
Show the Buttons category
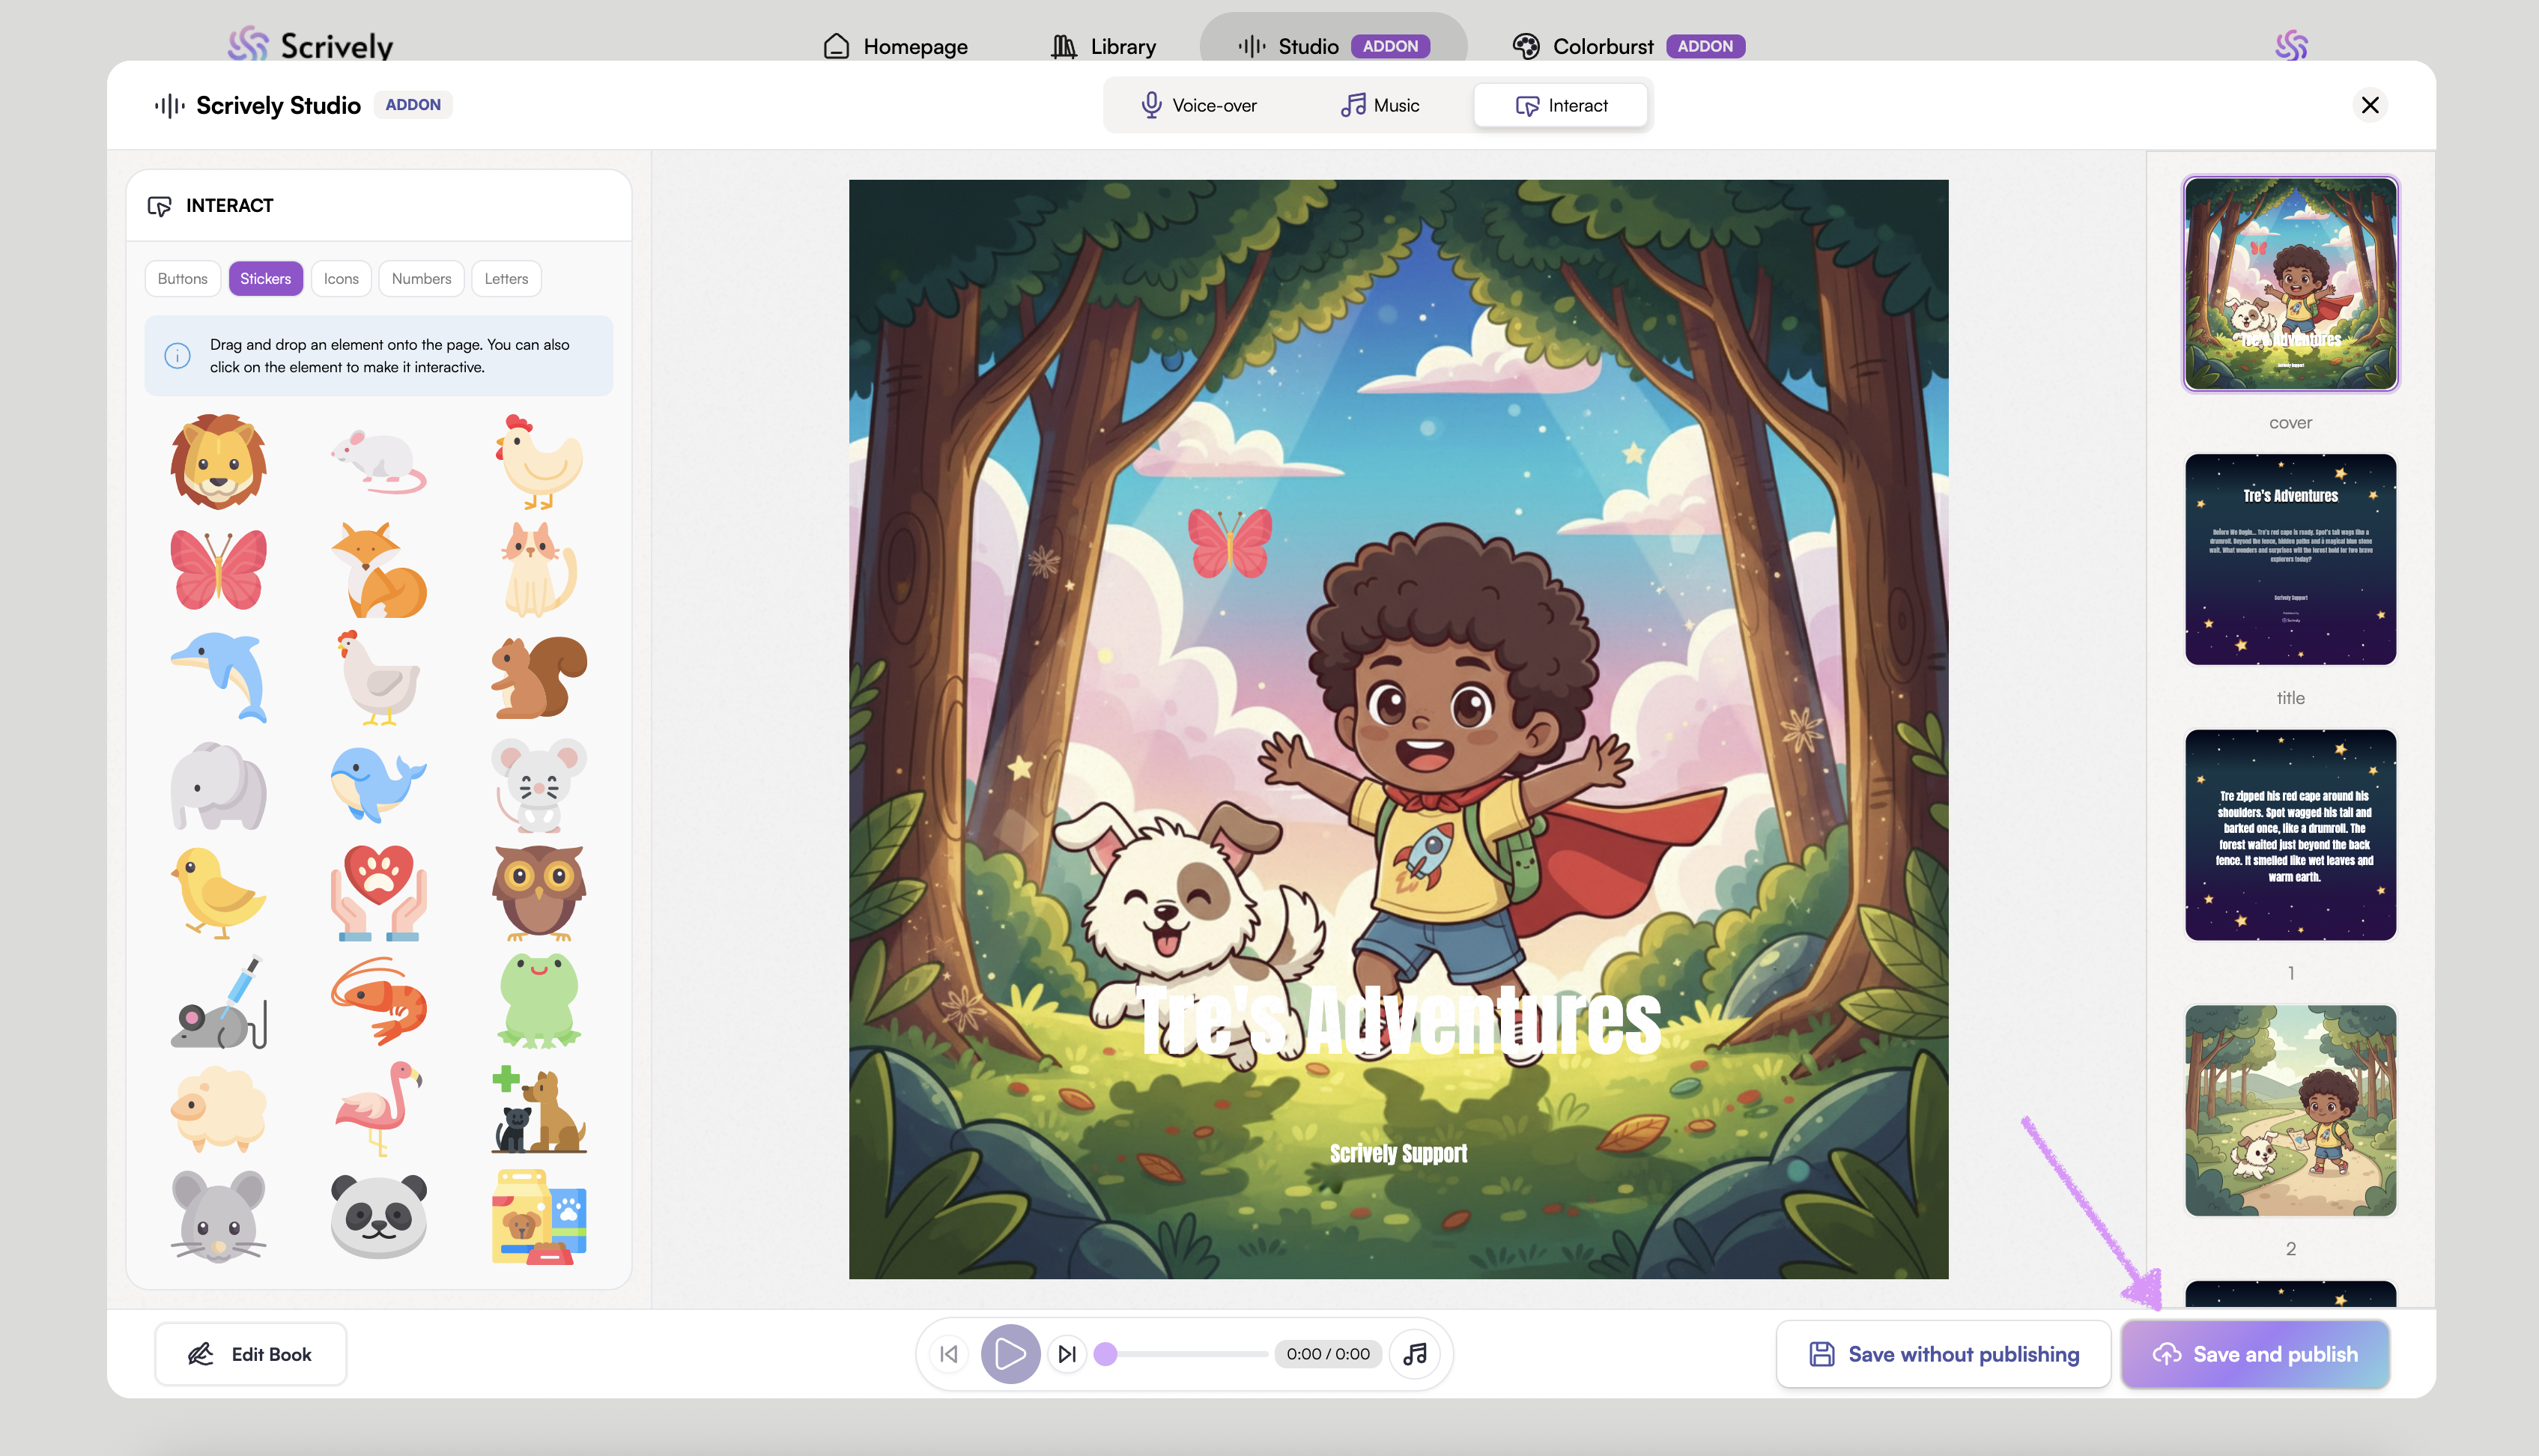[x=182, y=279]
